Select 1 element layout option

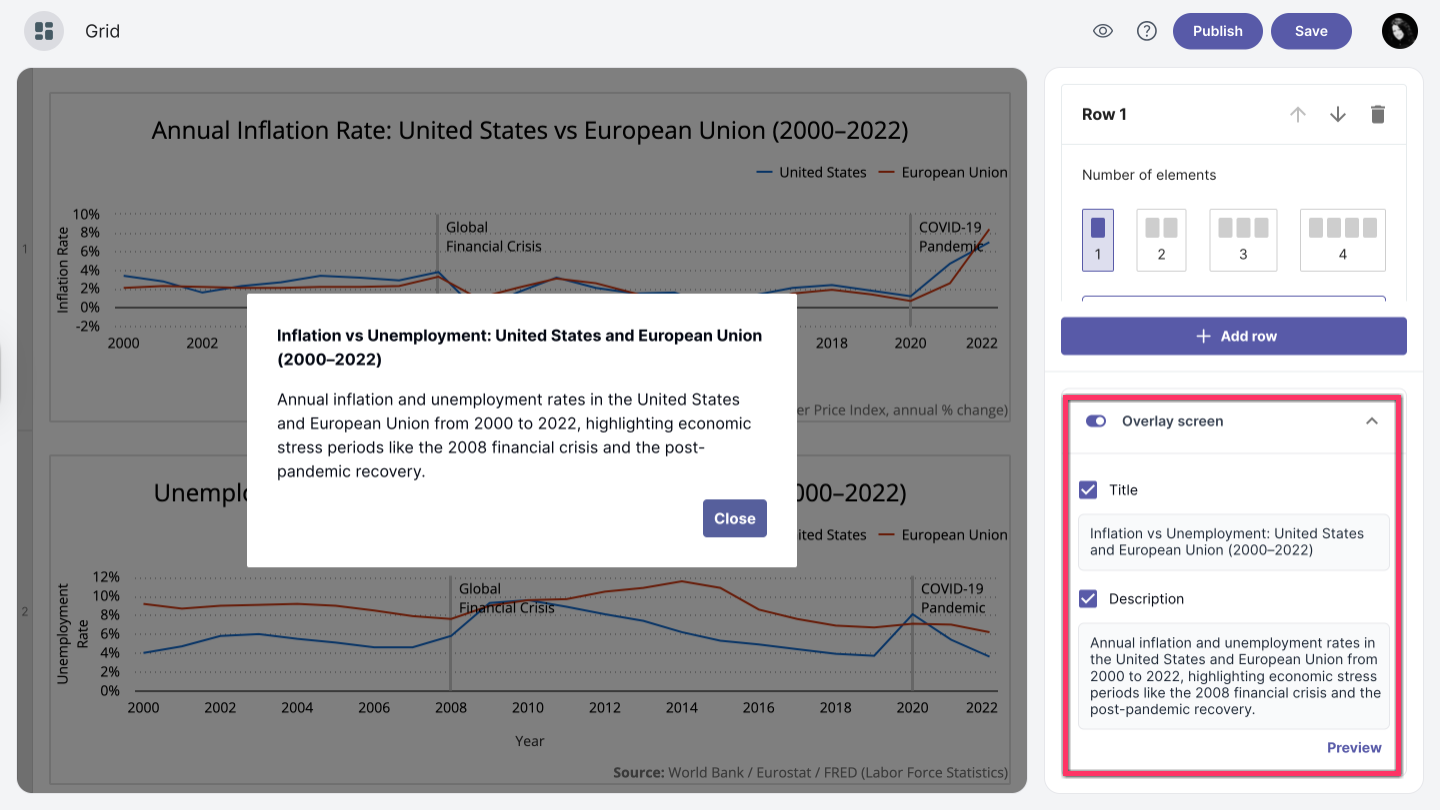(x=1098, y=240)
